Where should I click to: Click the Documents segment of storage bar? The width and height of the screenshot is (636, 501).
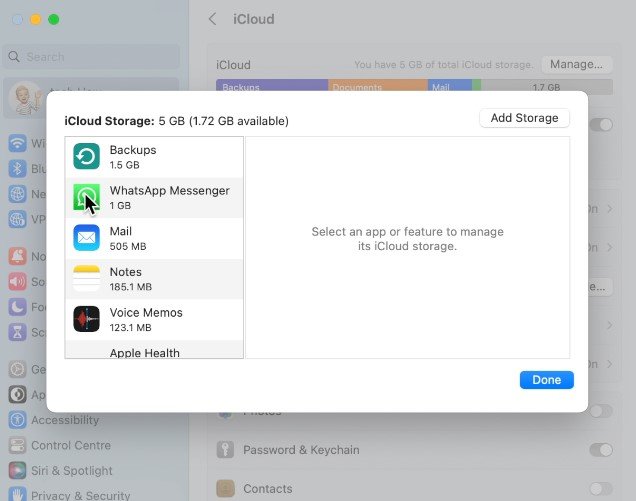click(378, 85)
